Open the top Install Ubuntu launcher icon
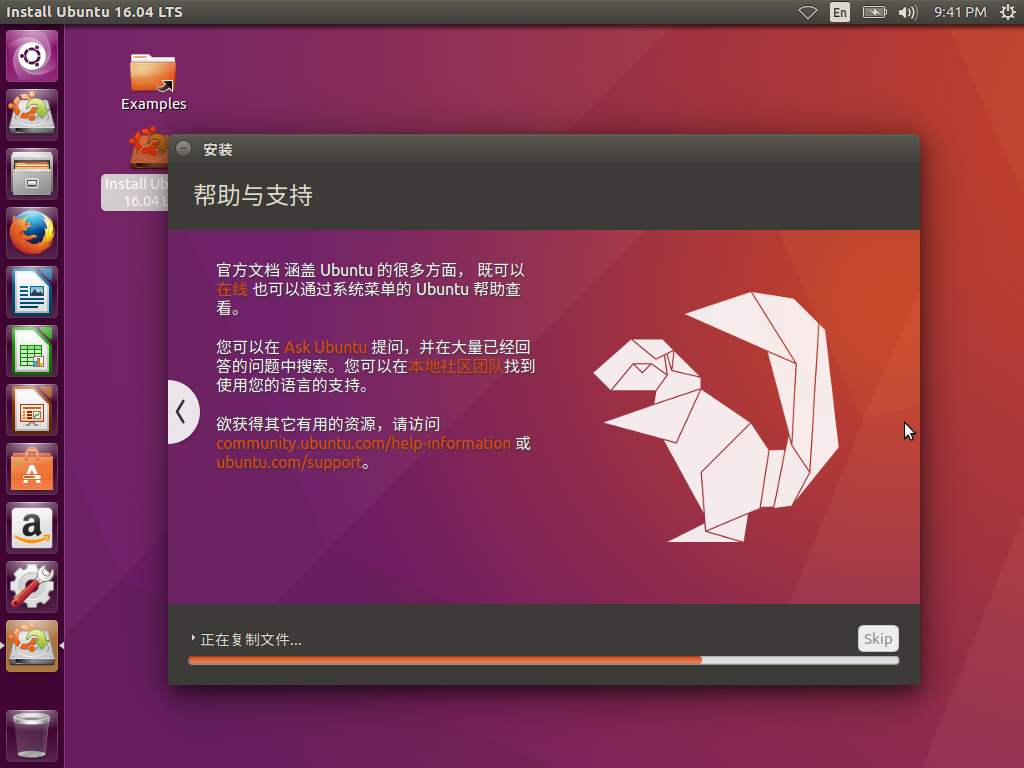1024x768 pixels. [32, 114]
